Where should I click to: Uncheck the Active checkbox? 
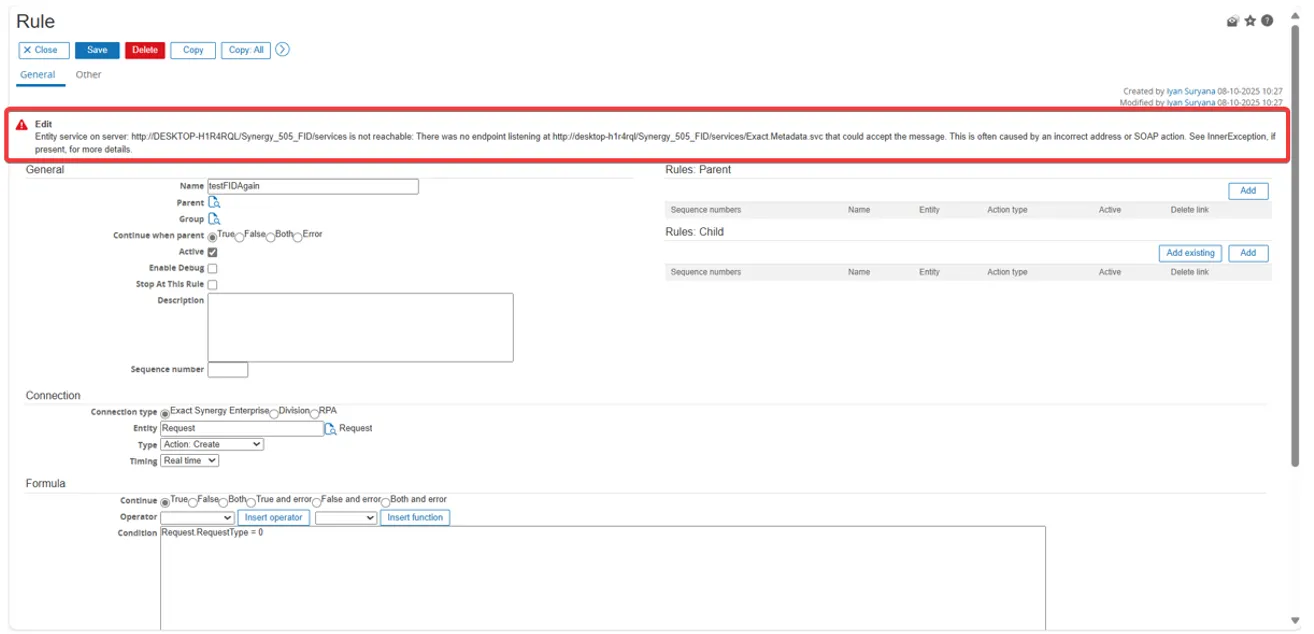(212, 253)
